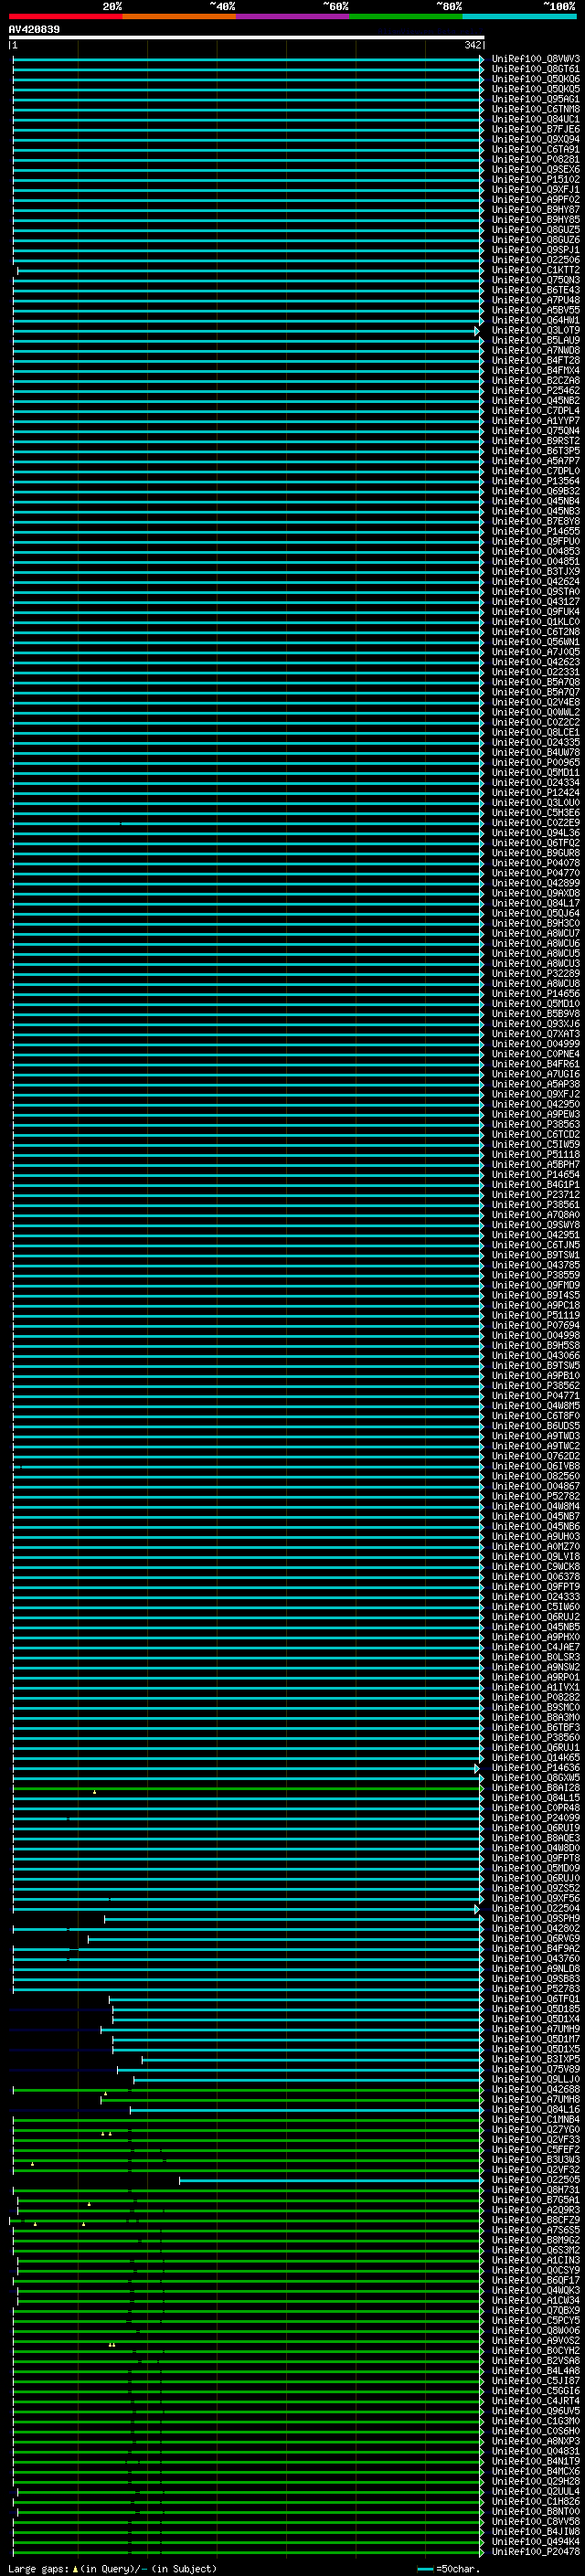Select hit UniRef100_P51119
Viewport: 585px width, 2576px height.
(535, 1315)
